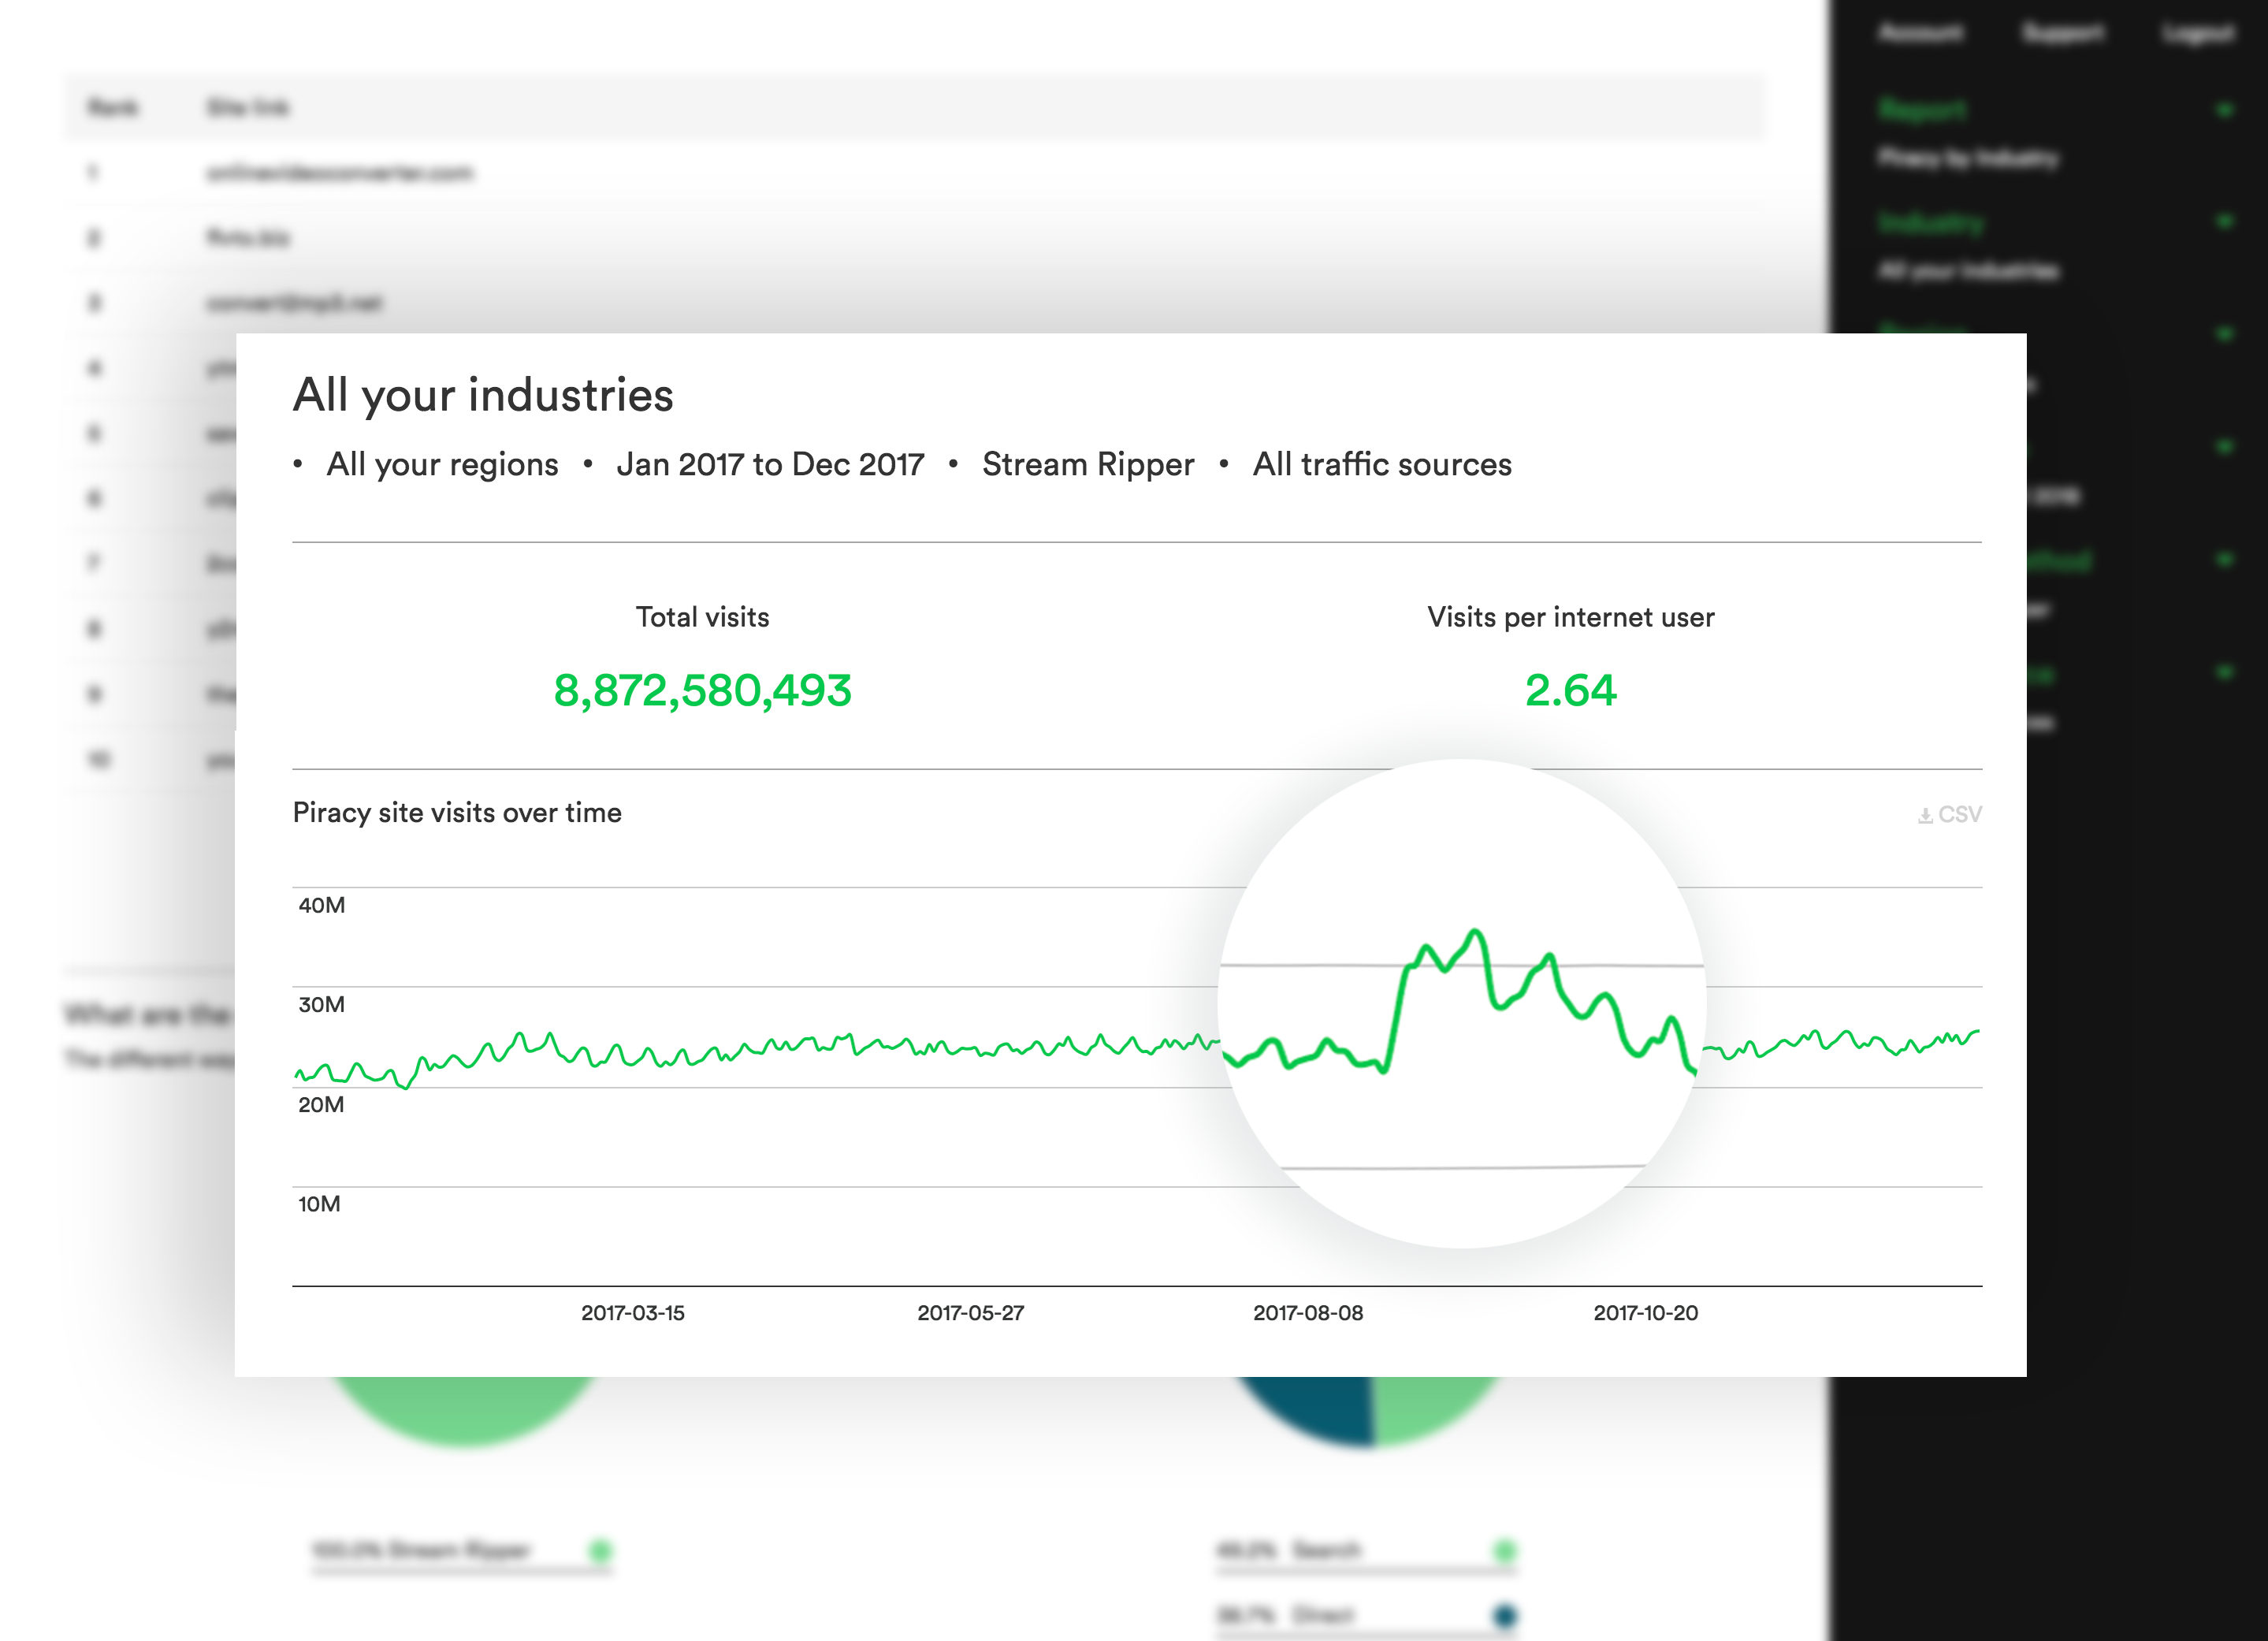Click the green dot beside Search legend
This screenshot has width=2268, height=1641.
1505,1551
